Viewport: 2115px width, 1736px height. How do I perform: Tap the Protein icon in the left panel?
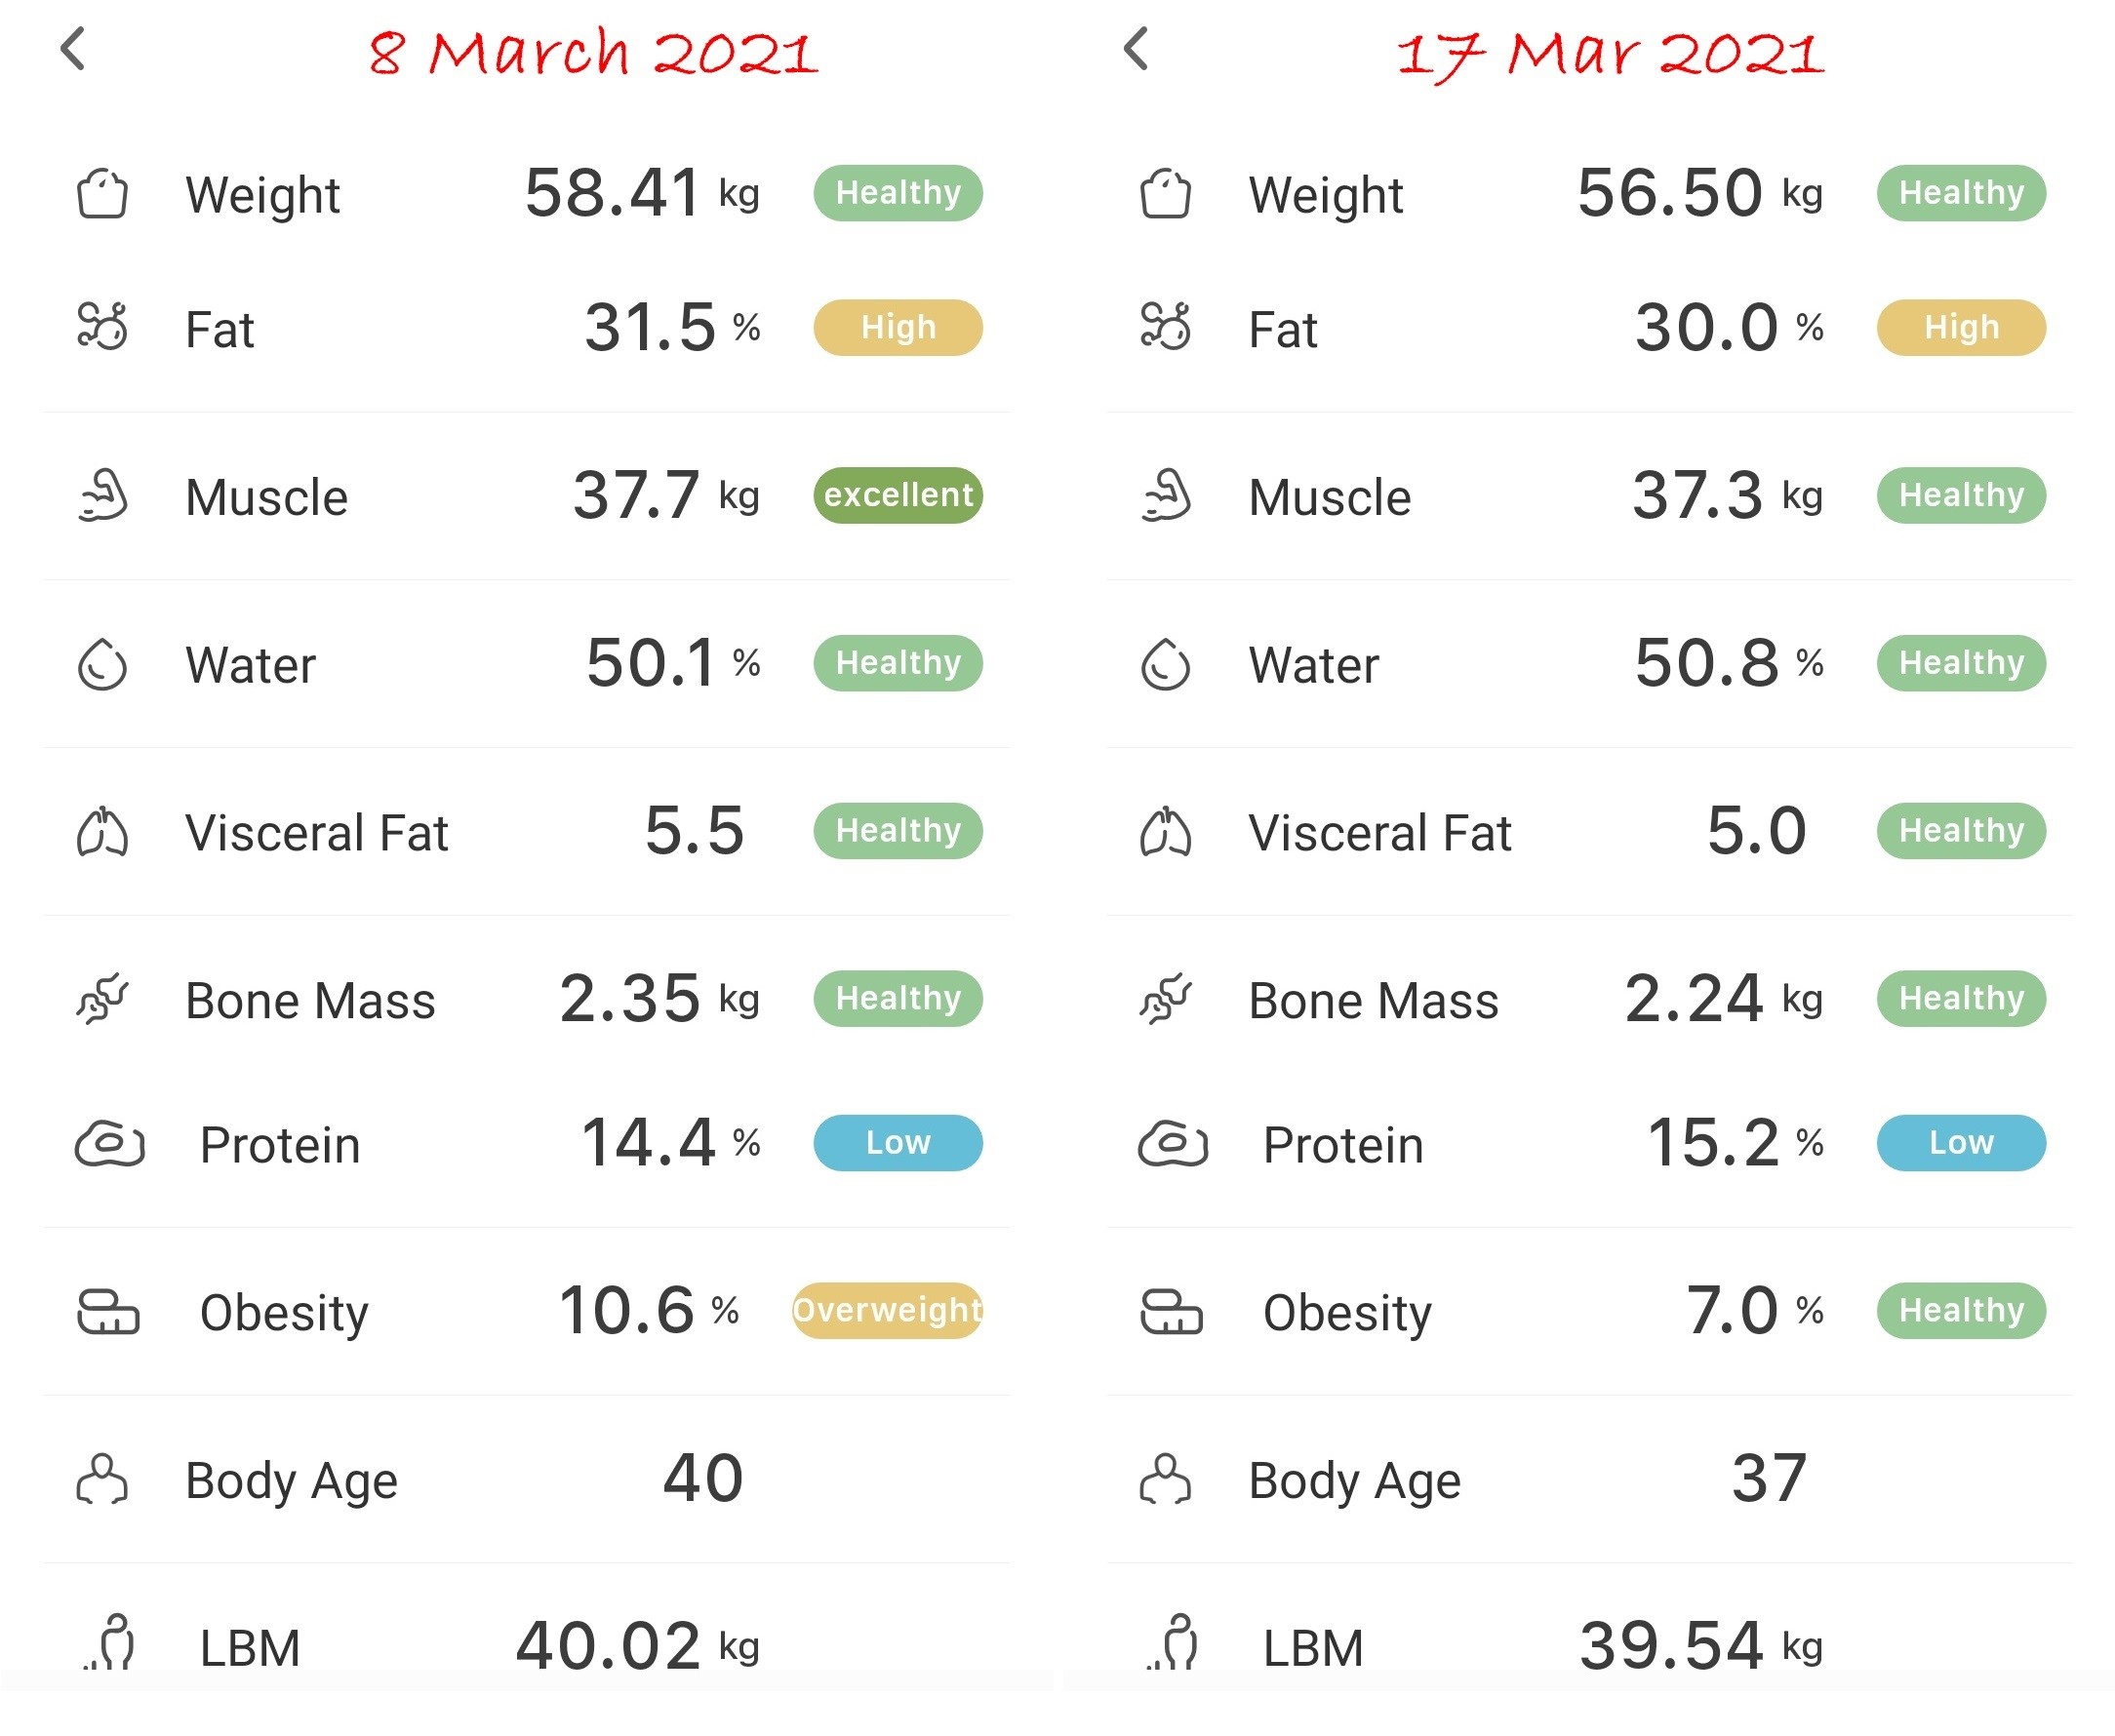coord(110,1143)
